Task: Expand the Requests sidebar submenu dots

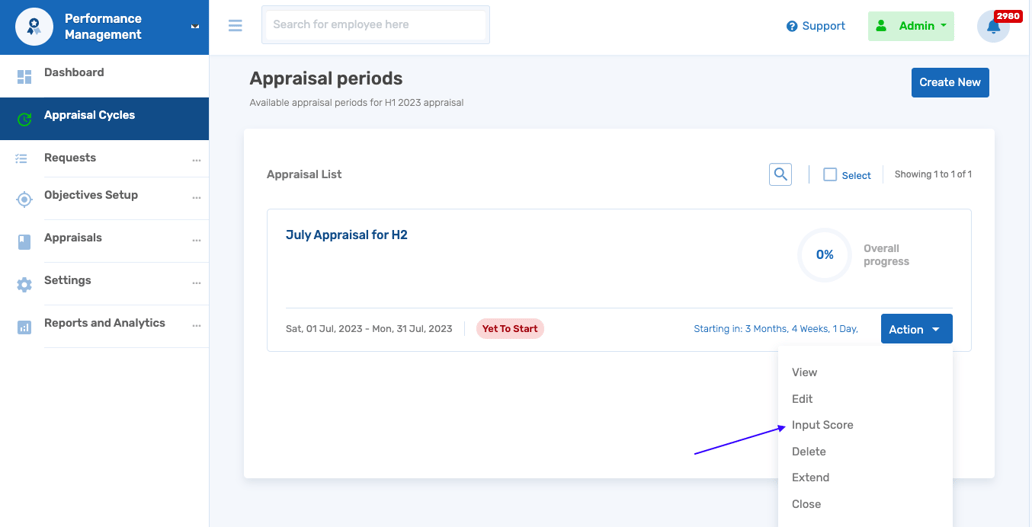Action: click(196, 159)
